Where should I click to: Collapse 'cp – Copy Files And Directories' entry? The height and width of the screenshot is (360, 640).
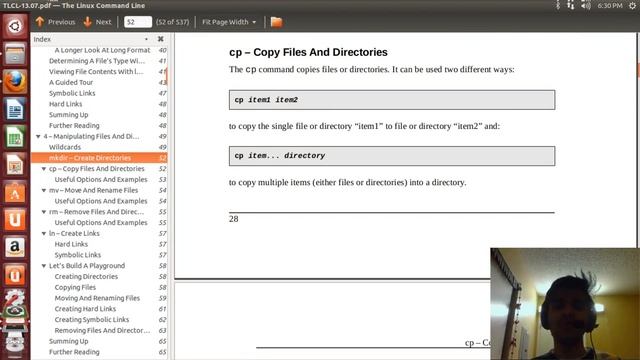(x=44, y=169)
